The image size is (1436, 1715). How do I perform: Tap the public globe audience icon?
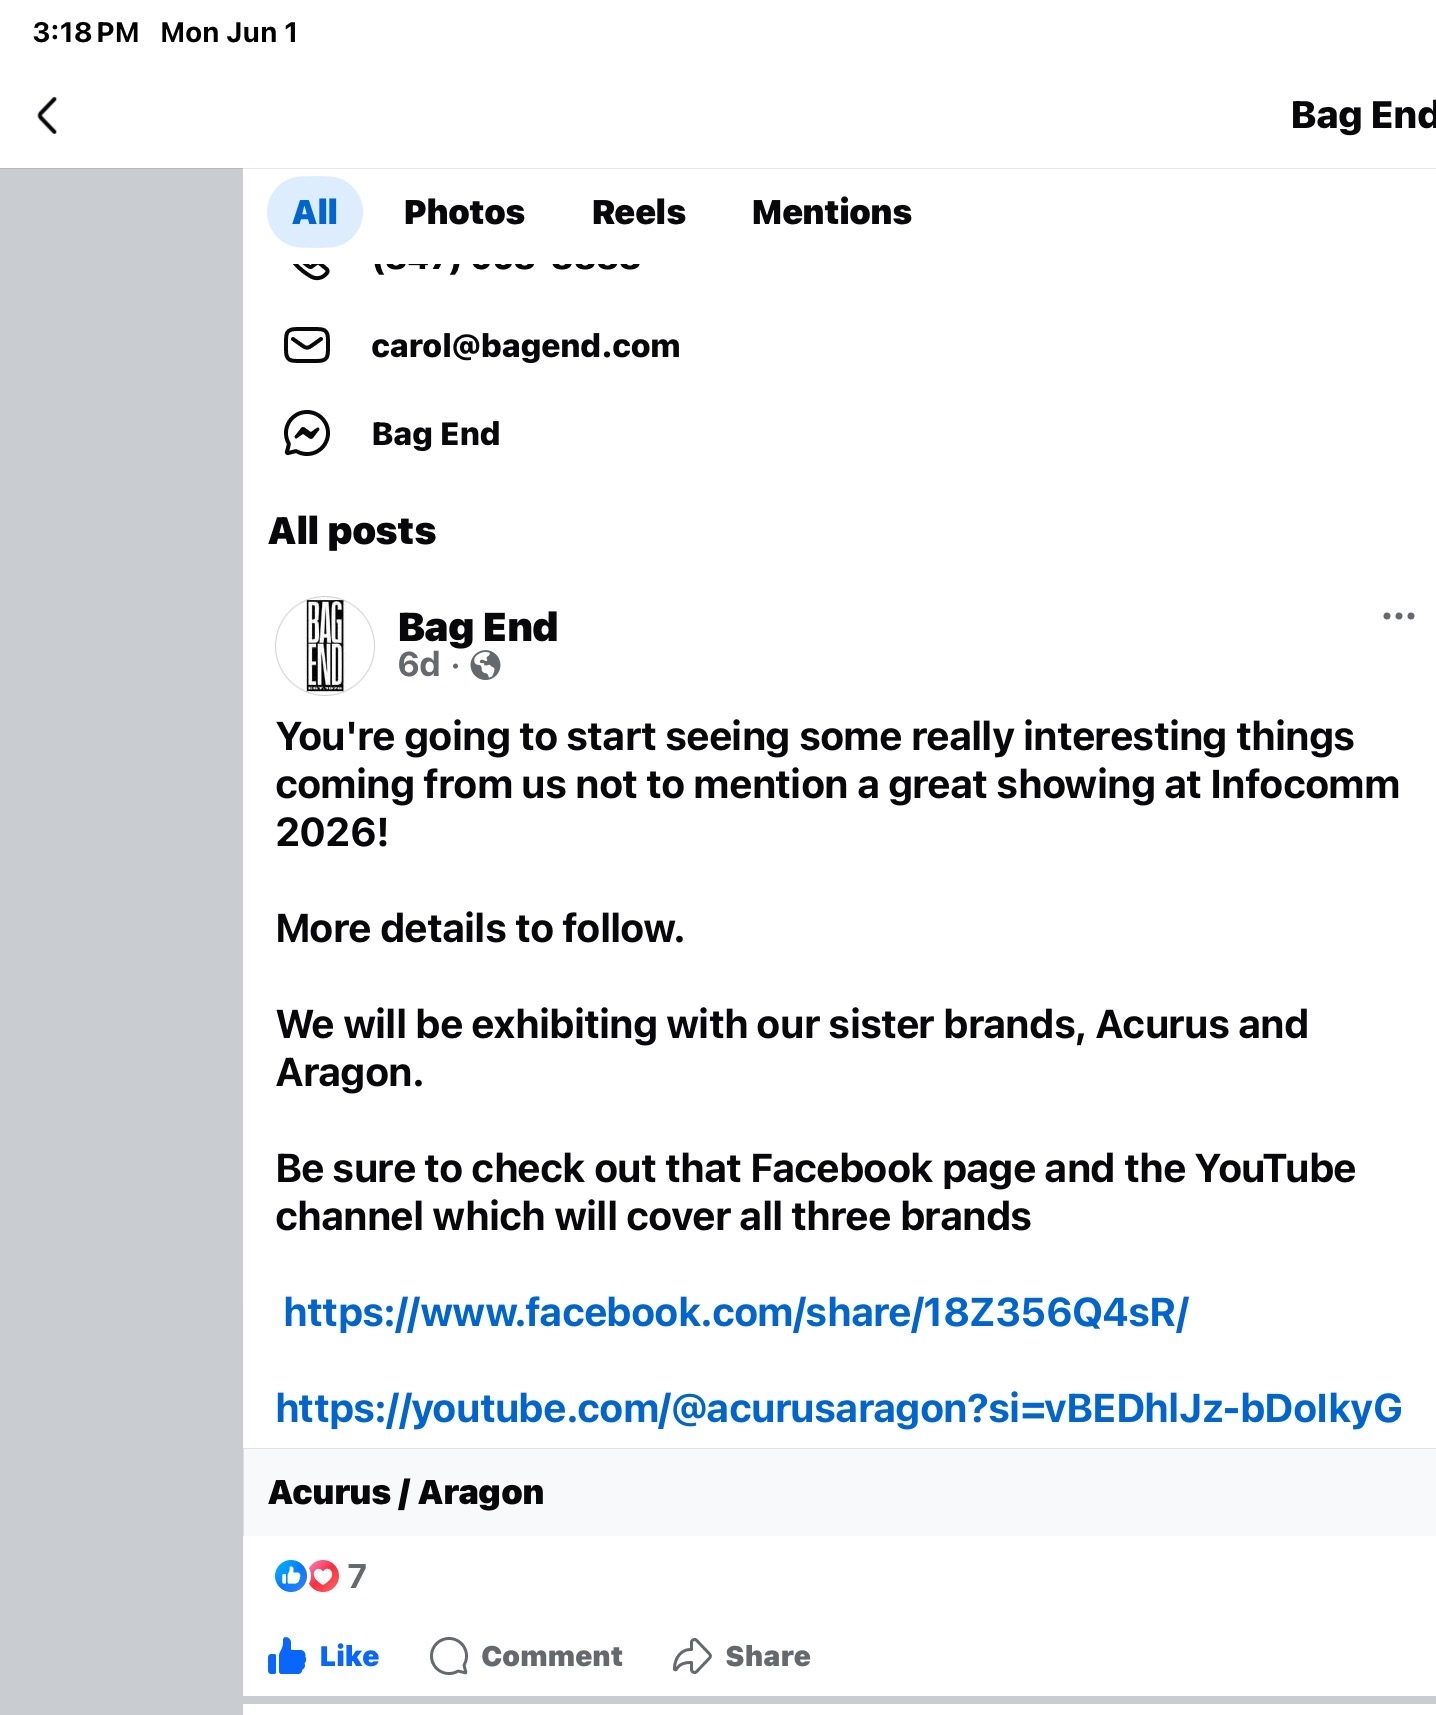485,665
